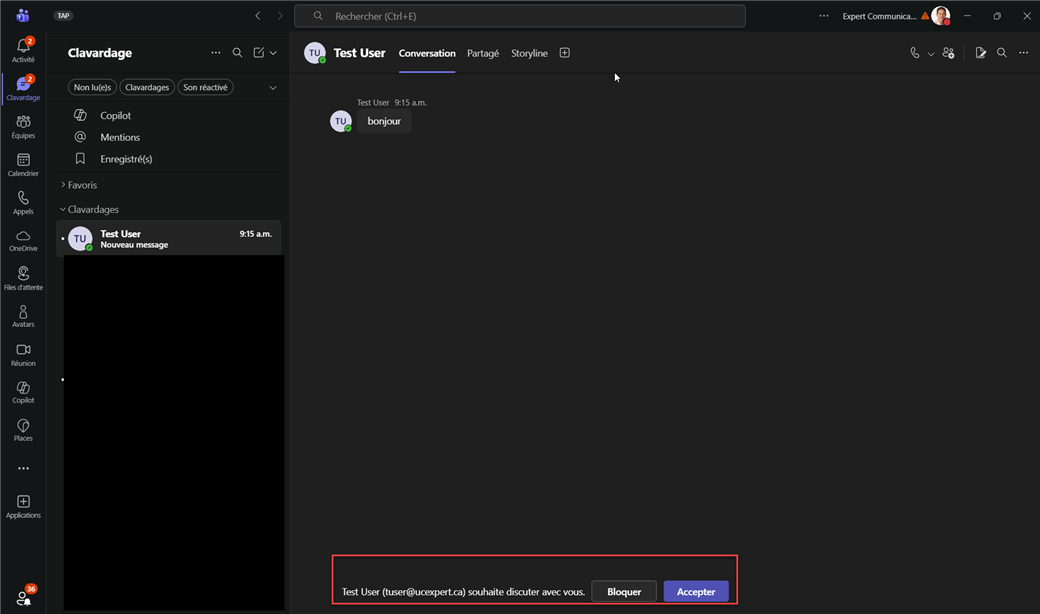Screen dimensions: 1040x614
Task: Open the Avatars app icon
Action: 23,316
